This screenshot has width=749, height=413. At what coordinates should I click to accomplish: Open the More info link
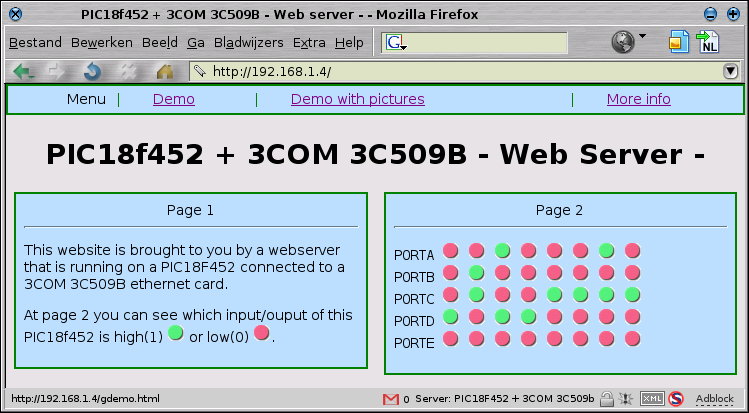click(x=639, y=99)
